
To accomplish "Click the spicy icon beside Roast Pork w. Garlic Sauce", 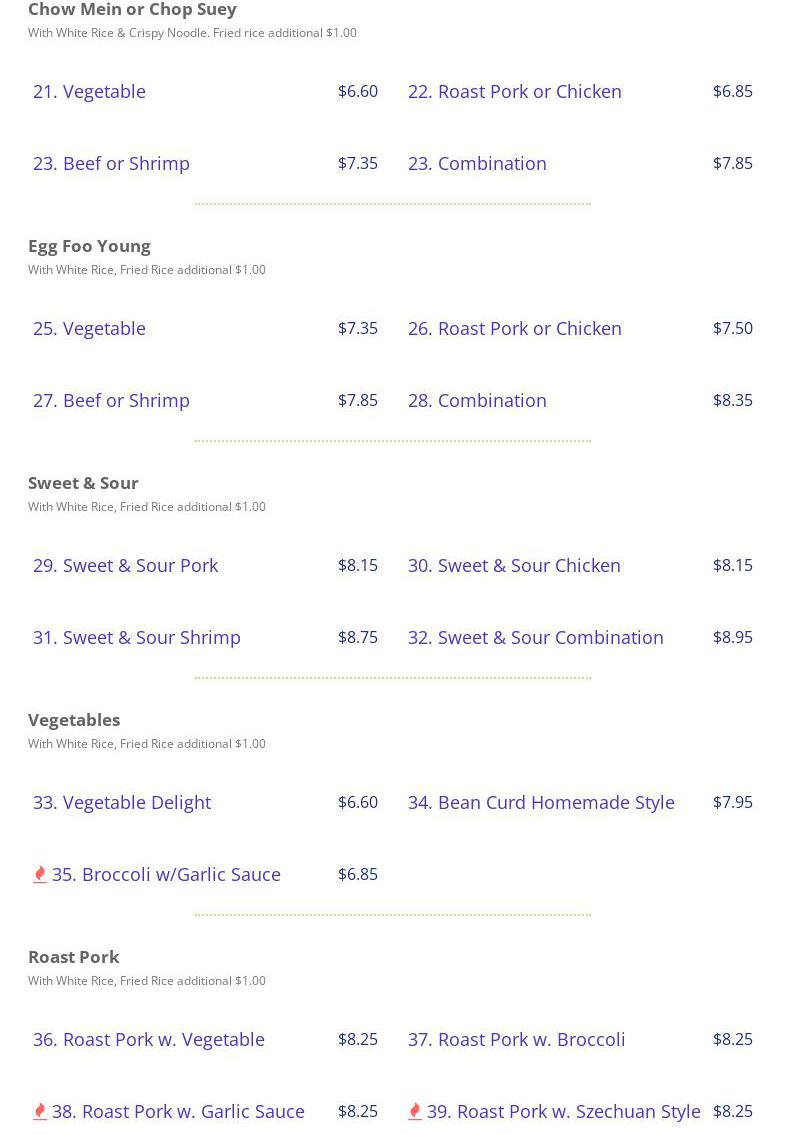I will point(40,1112).
